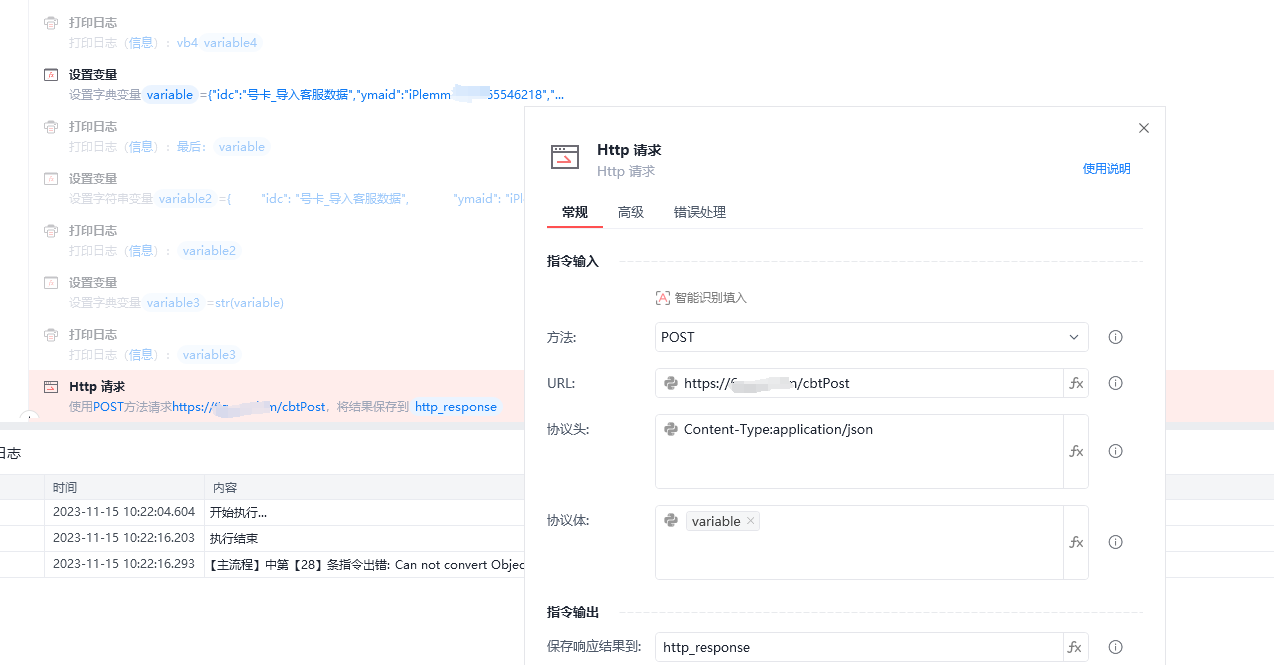Click the info icon beside URL
Screen dimensions: 1274x665
click(x=1116, y=383)
